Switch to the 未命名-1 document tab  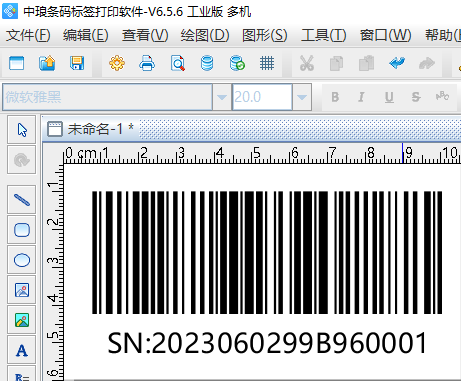91,129
